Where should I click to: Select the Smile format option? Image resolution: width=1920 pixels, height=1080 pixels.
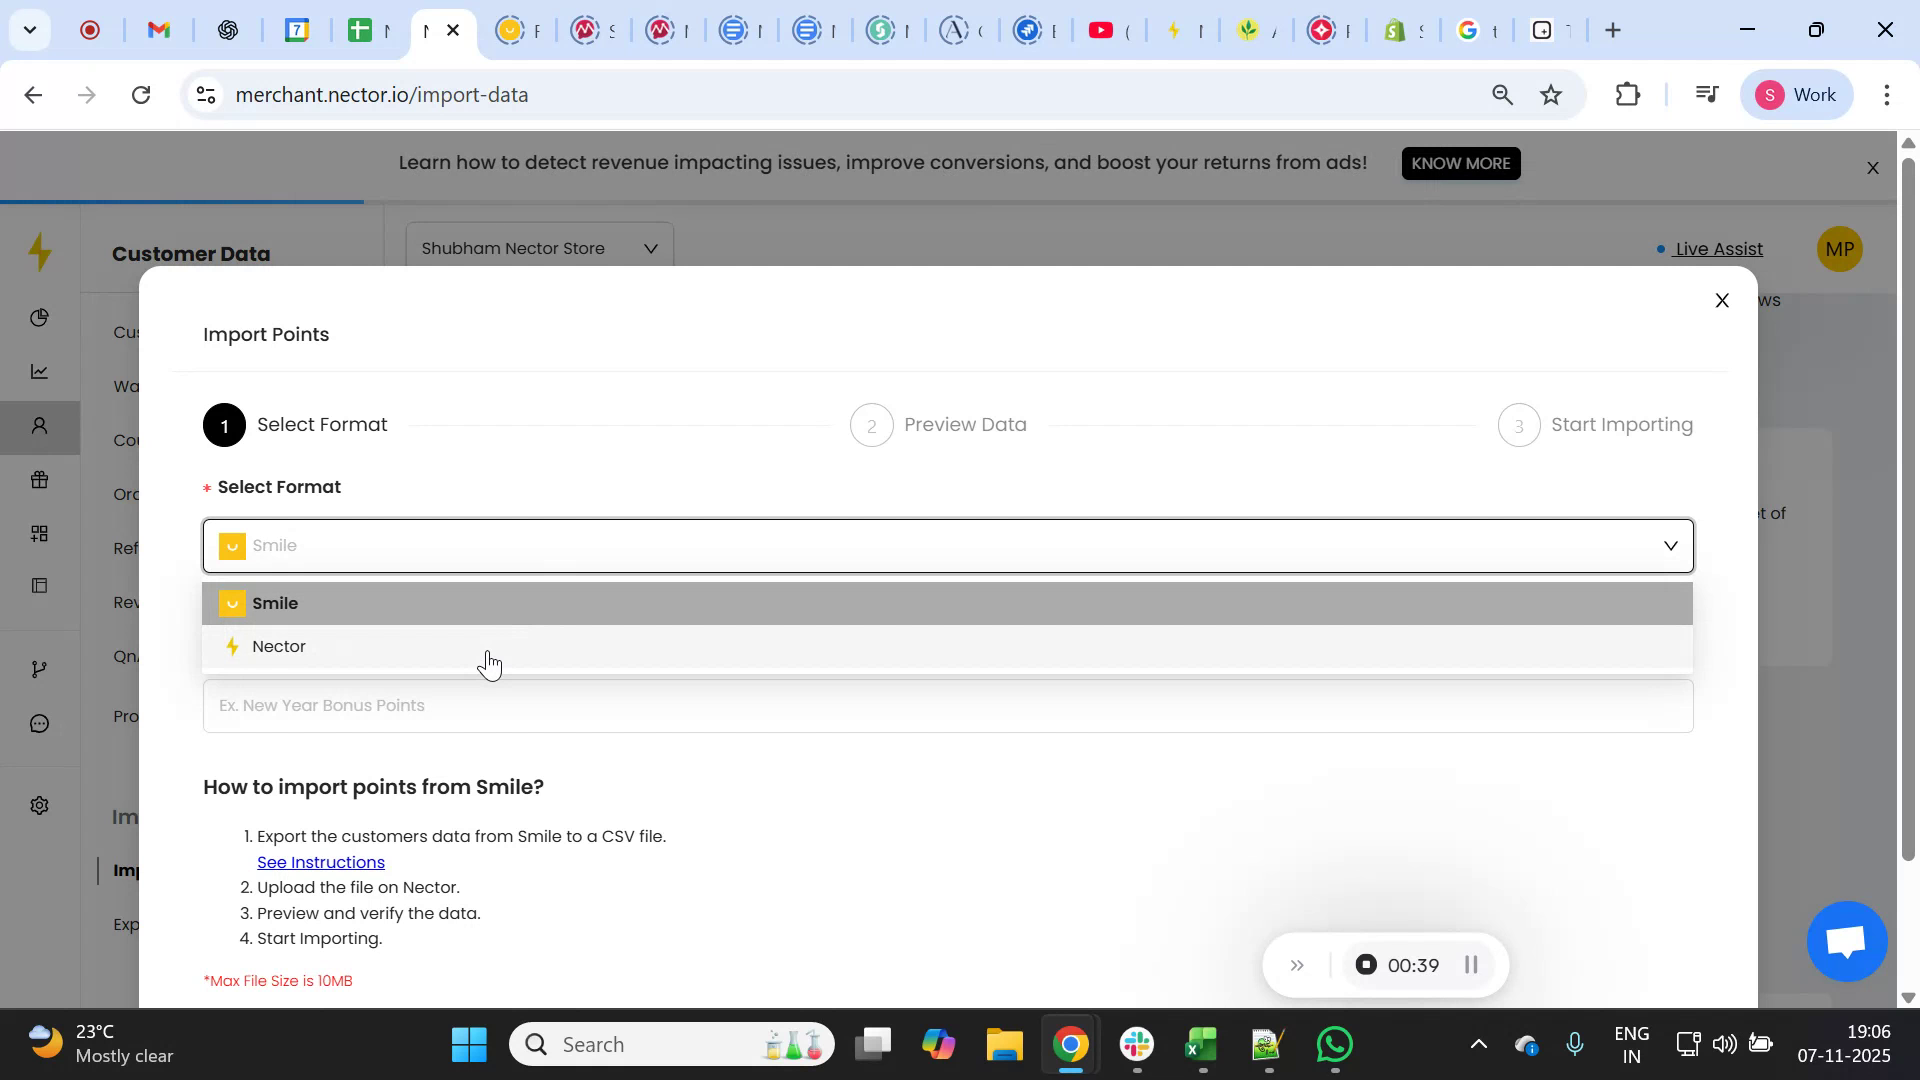(276, 603)
